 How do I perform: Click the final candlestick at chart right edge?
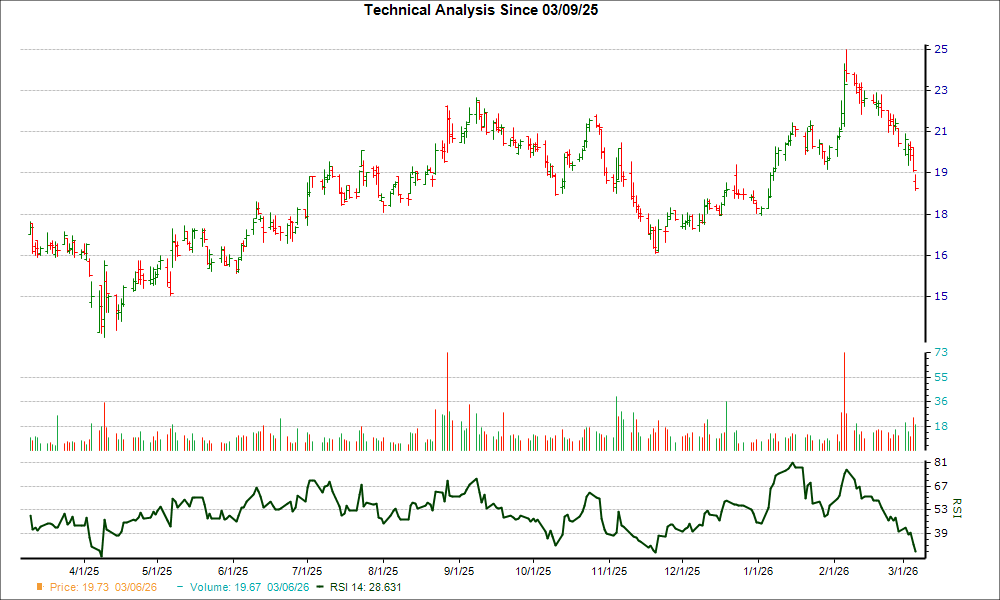click(x=916, y=182)
